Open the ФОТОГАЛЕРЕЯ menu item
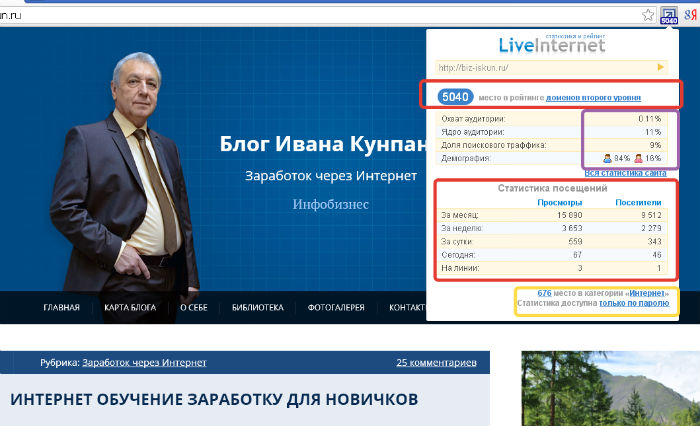This screenshot has height=426, width=700. (336, 307)
